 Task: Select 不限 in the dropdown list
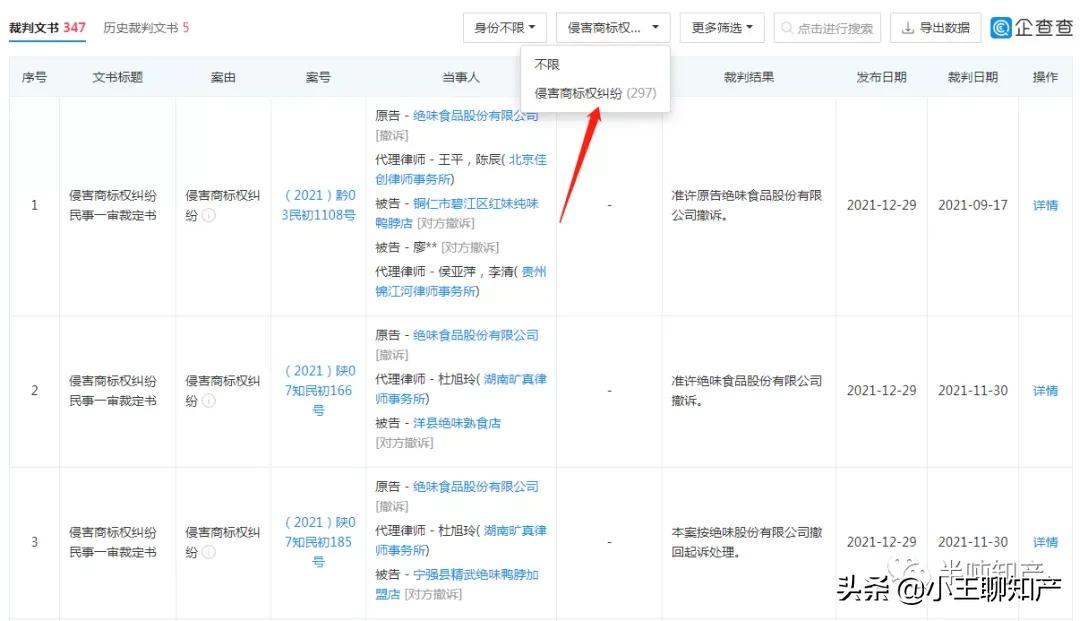(x=547, y=64)
